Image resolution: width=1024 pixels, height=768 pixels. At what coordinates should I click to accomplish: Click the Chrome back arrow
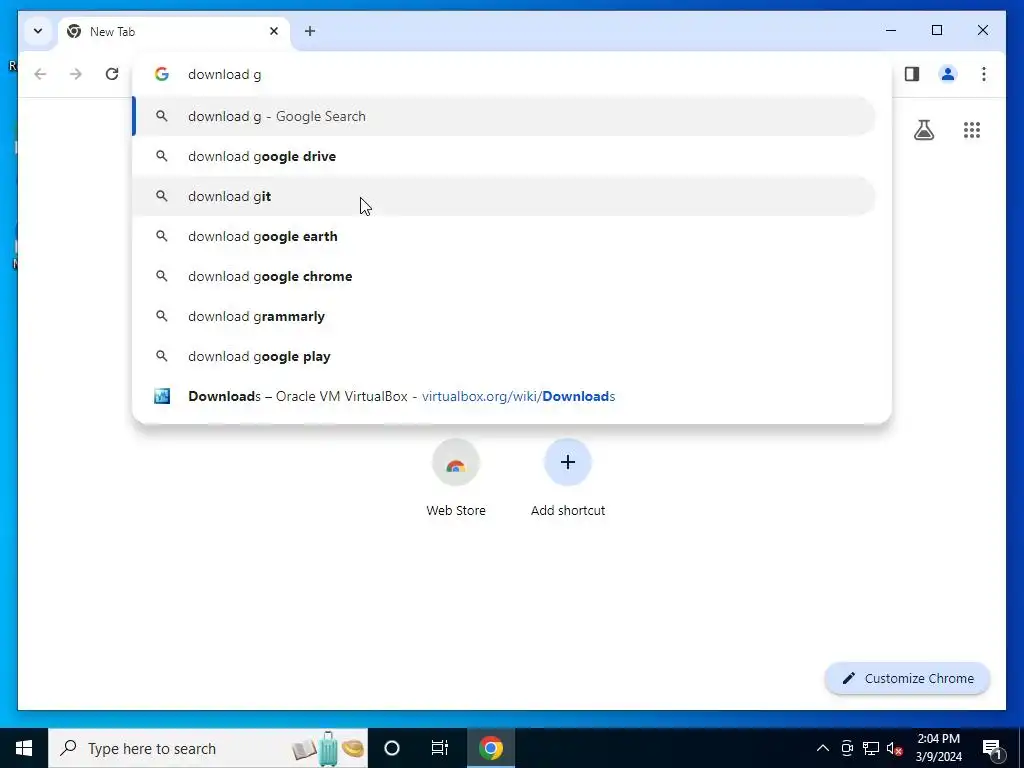tap(40, 74)
